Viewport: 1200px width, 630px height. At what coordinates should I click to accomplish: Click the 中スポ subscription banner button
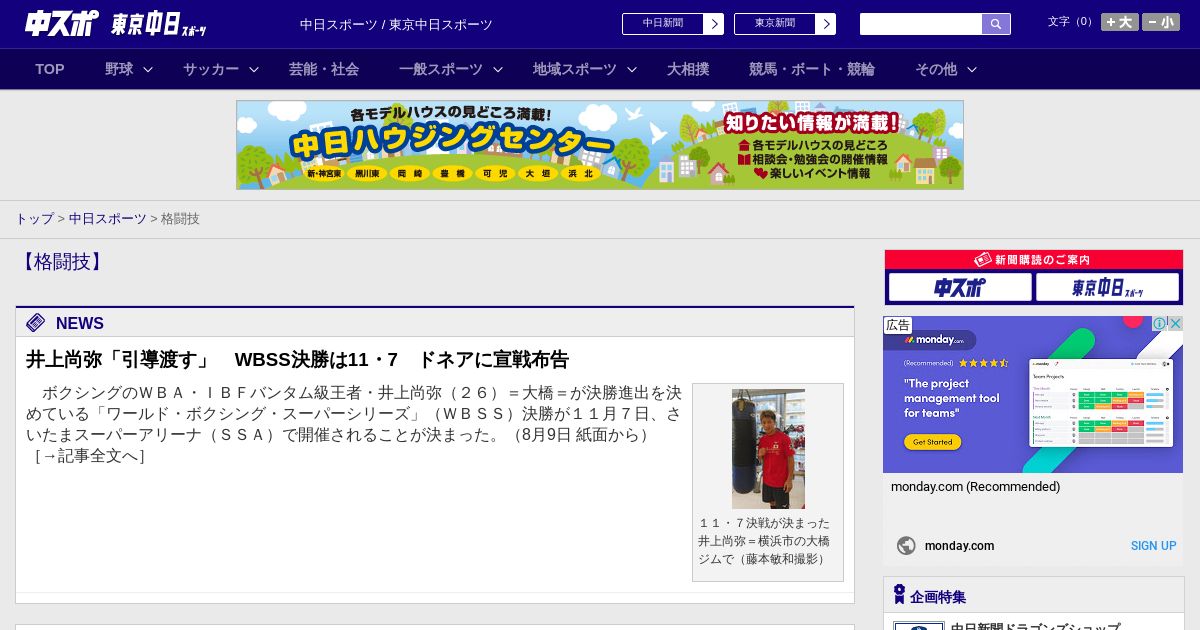click(x=960, y=287)
